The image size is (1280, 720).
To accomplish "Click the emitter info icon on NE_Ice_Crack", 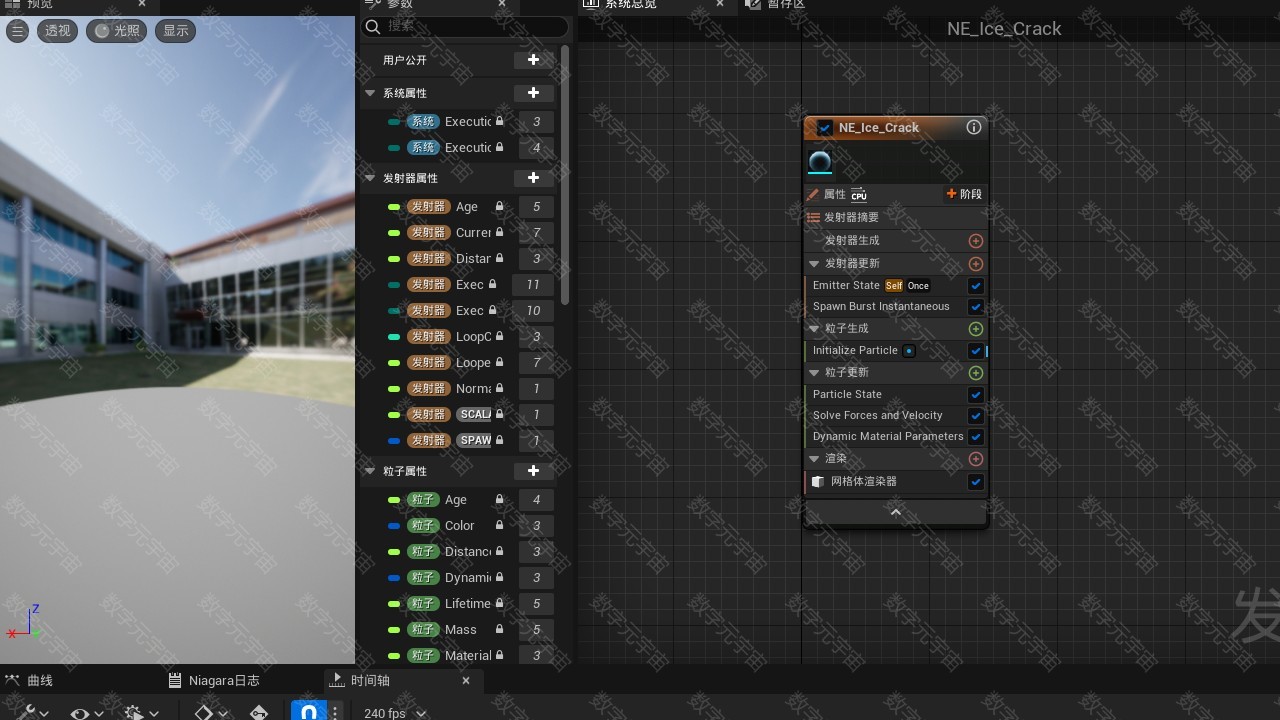I will tap(973, 128).
